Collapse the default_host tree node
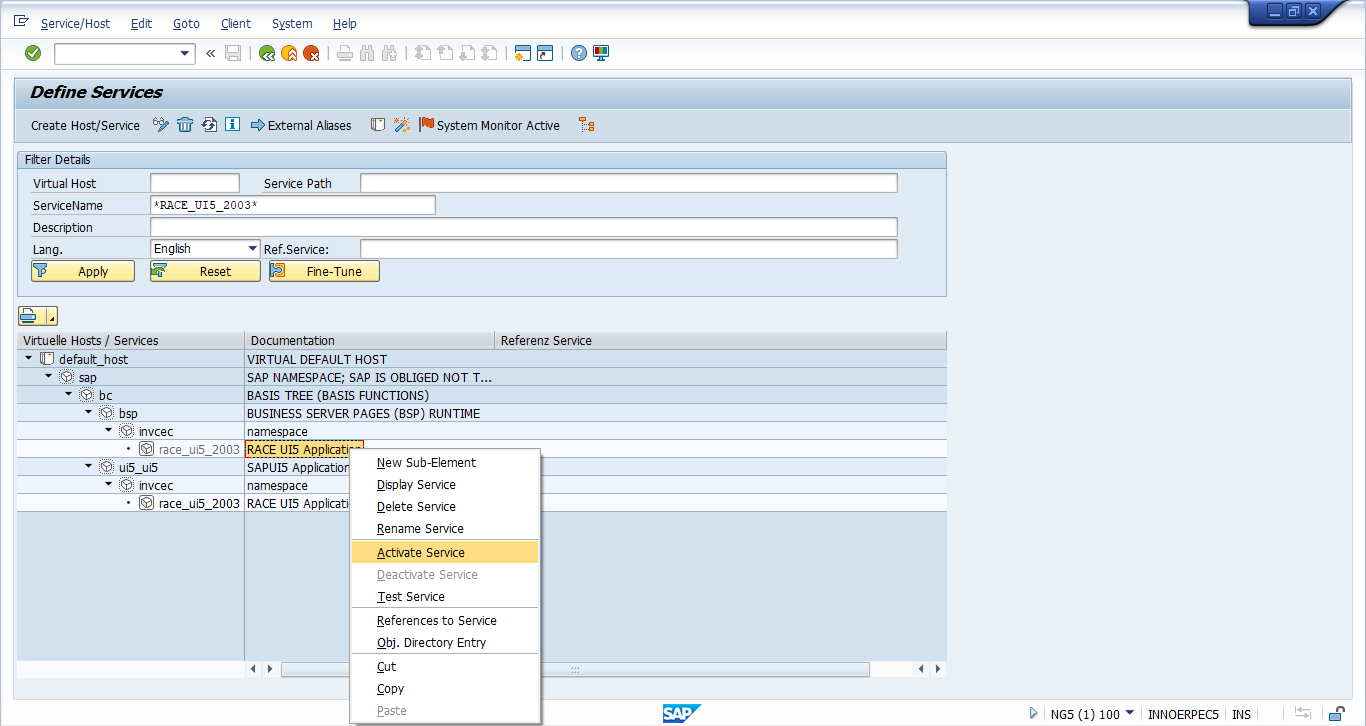The width and height of the screenshot is (1366, 726). click(29, 358)
